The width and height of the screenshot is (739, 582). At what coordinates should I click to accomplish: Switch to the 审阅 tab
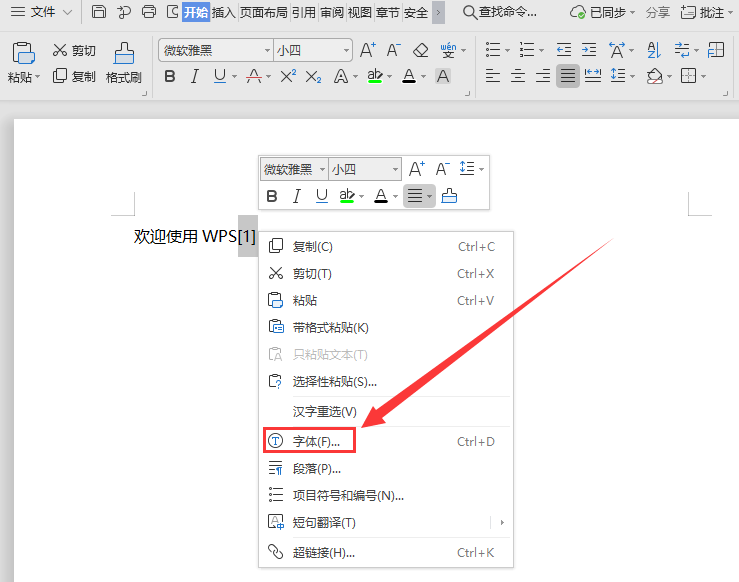[x=332, y=12]
